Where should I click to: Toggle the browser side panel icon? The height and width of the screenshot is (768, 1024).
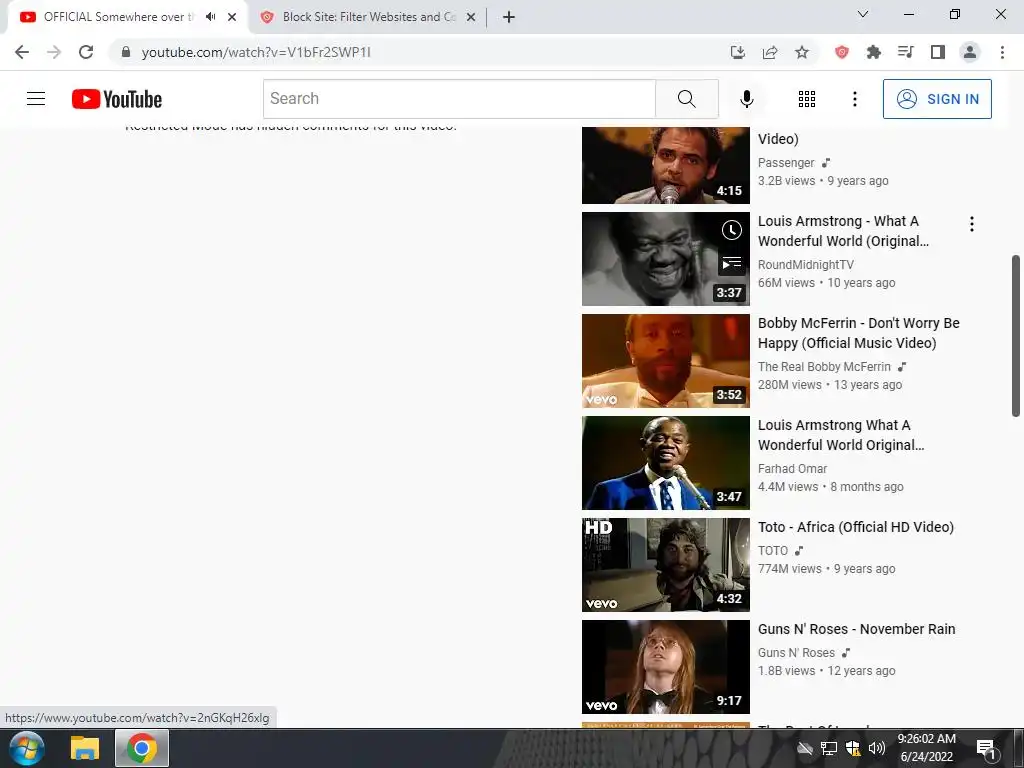[938, 52]
